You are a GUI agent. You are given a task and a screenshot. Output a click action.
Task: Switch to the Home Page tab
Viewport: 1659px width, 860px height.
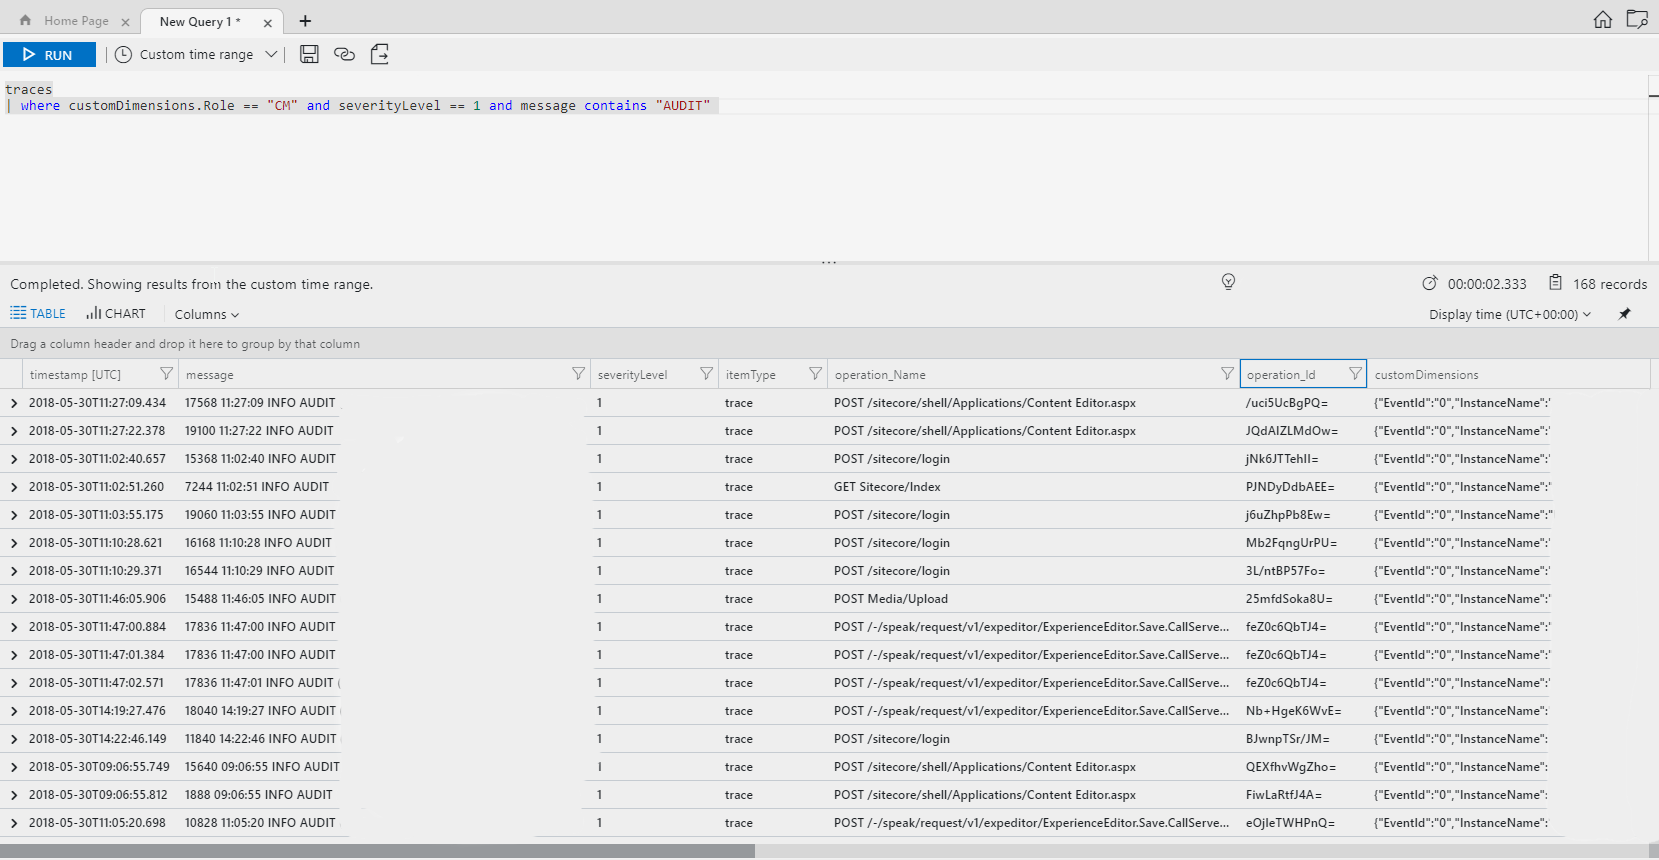point(75,21)
